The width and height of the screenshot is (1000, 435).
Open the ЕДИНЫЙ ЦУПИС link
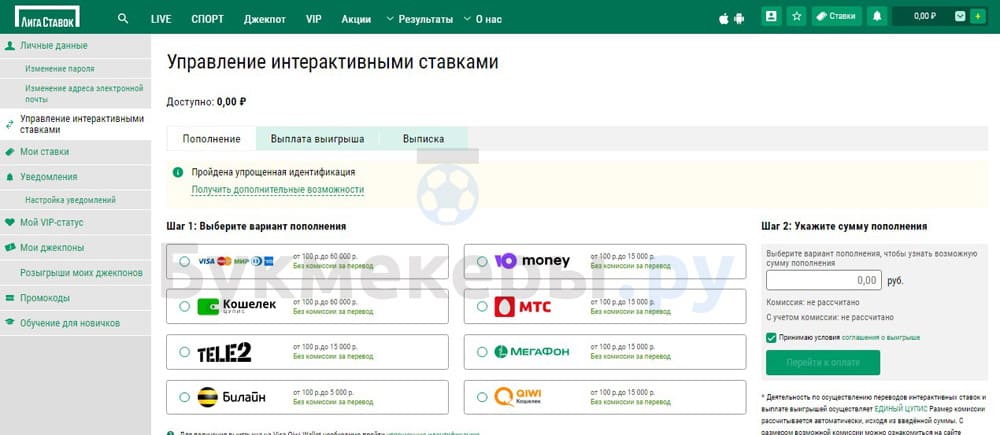click(x=901, y=409)
